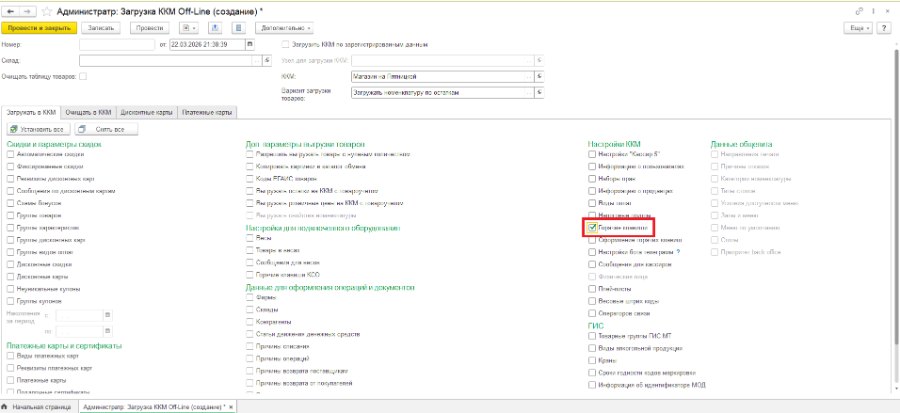The height and width of the screenshot is (413, 900).
Task: Enable the Контрагенты checkbox
Action: pos(249,322)
